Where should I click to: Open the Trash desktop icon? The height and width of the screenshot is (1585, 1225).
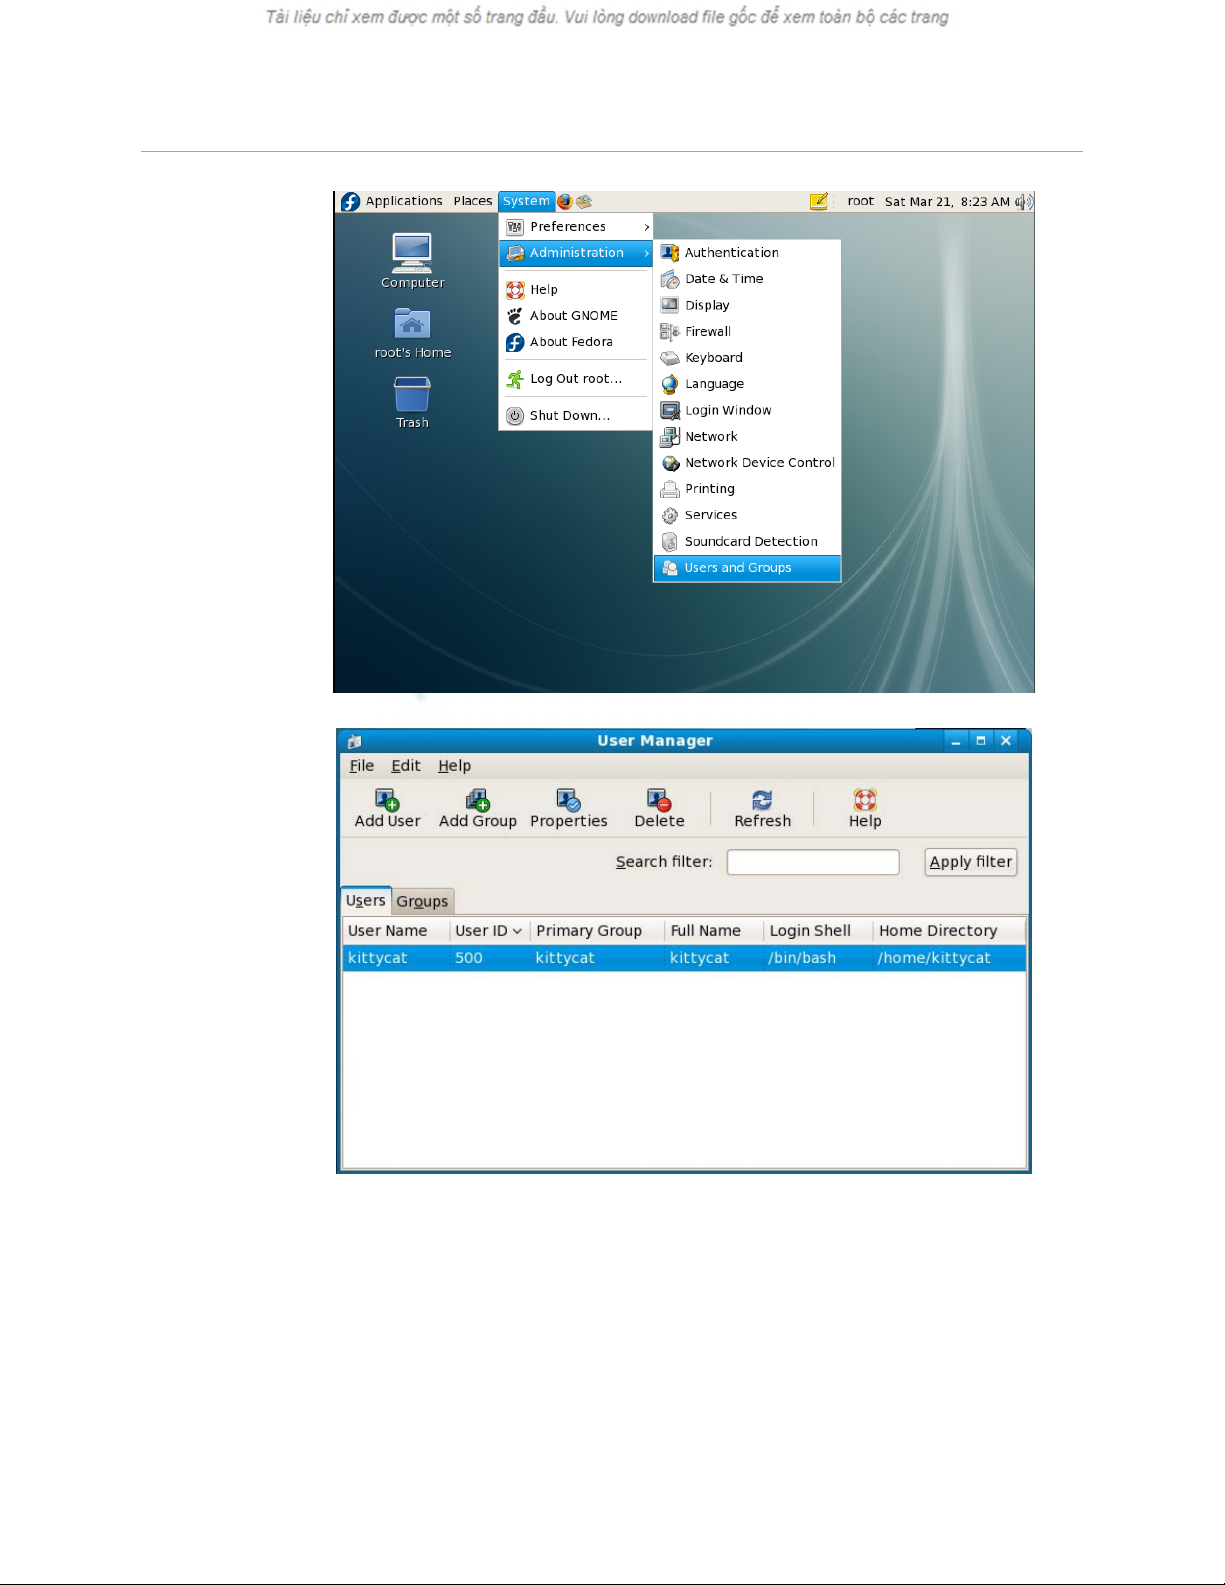point(412,400)
